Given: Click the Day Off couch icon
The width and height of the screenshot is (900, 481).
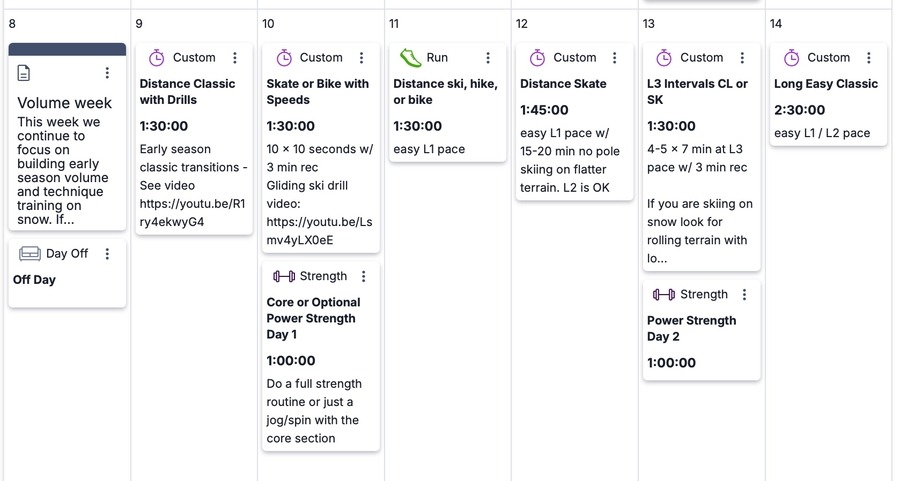Looking at the screenshot, I should (29, 254).
